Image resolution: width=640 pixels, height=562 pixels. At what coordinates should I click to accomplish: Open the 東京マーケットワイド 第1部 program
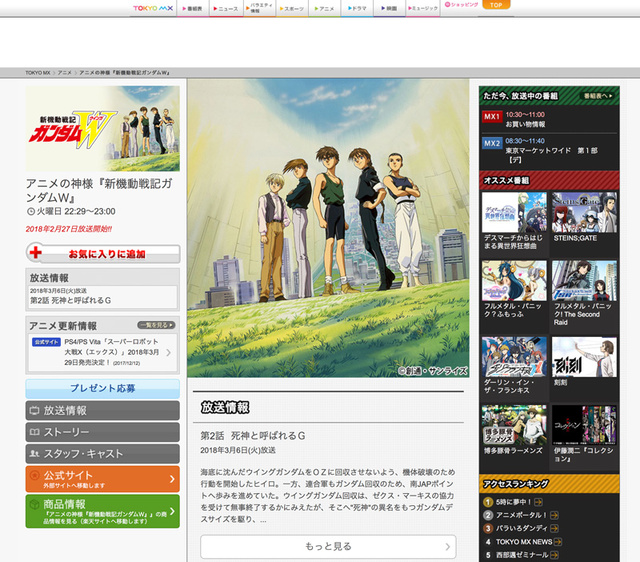coord(551,155)
